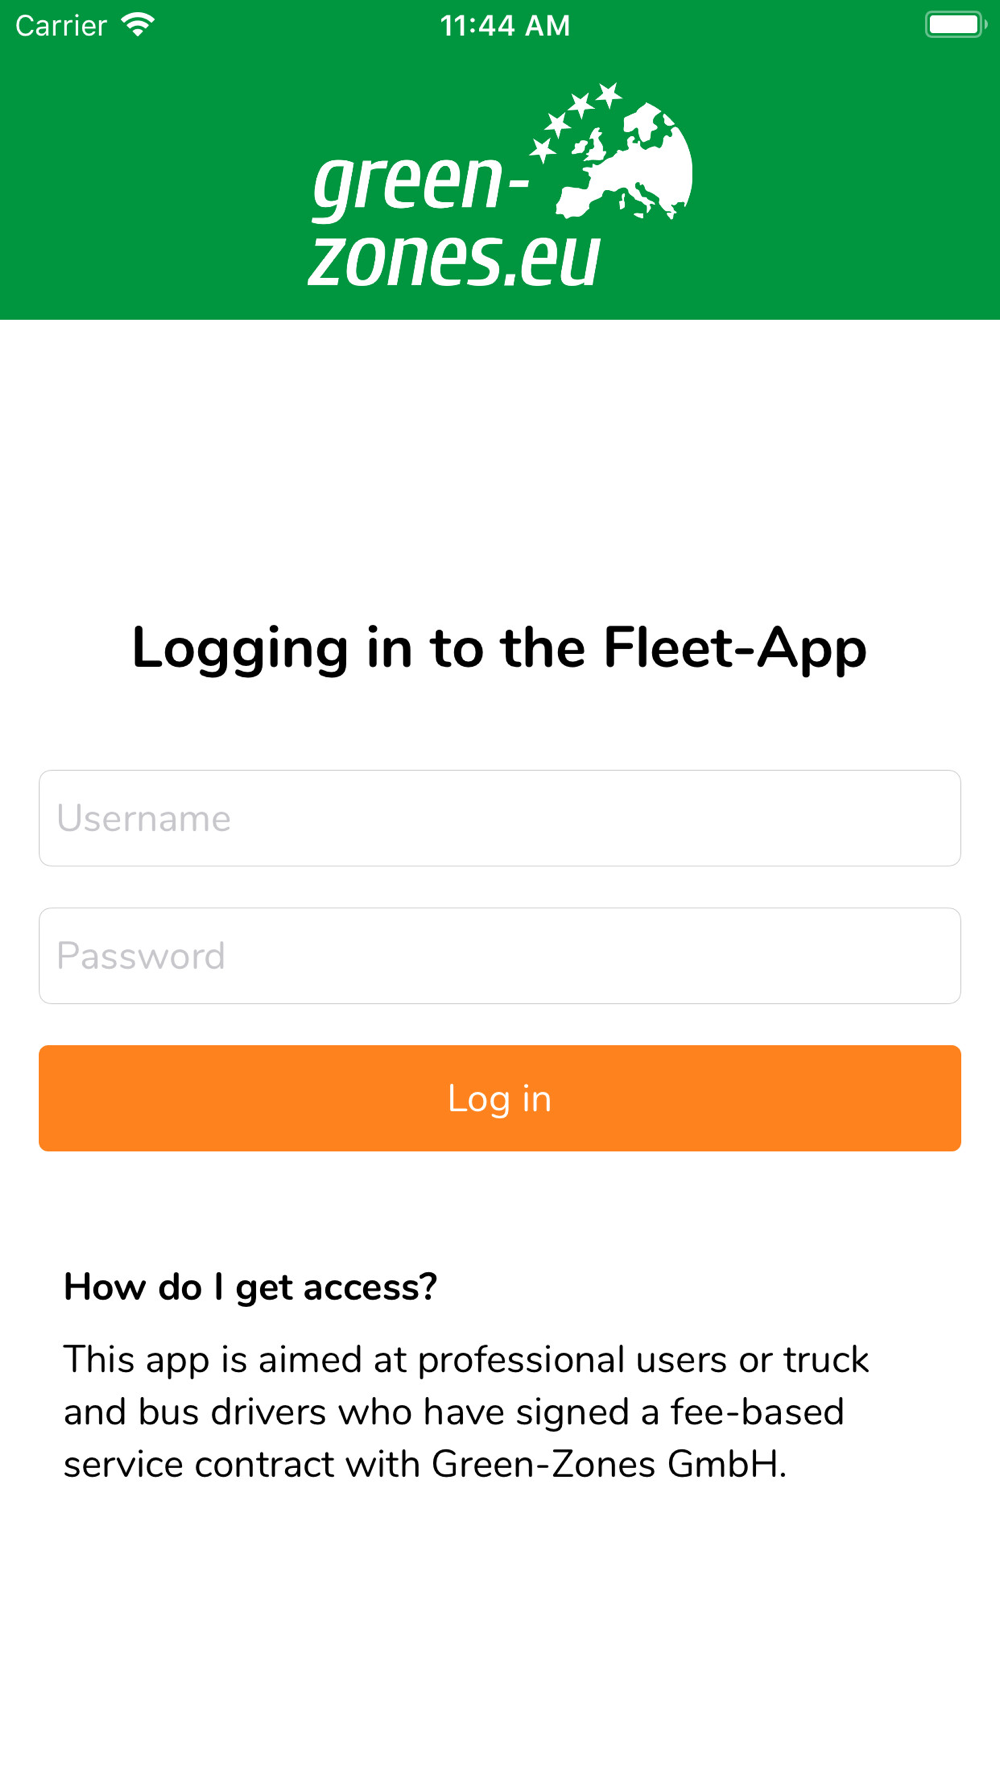Focus the Password input field
The image size is (1000, 1778).
pos(500,956)
